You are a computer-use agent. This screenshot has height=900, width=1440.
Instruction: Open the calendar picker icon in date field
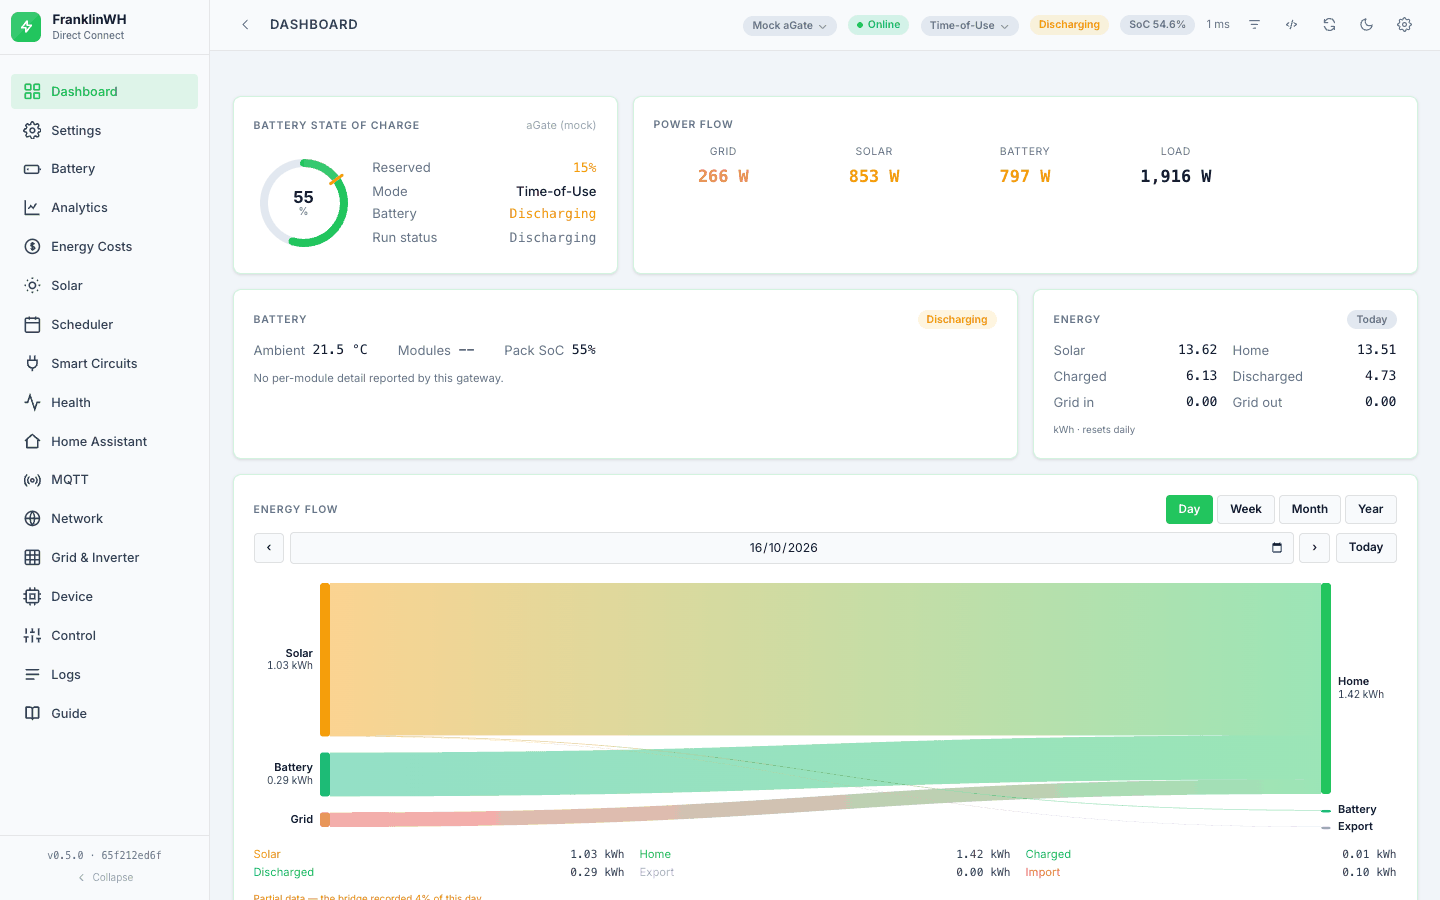(x=1277, y=548)
